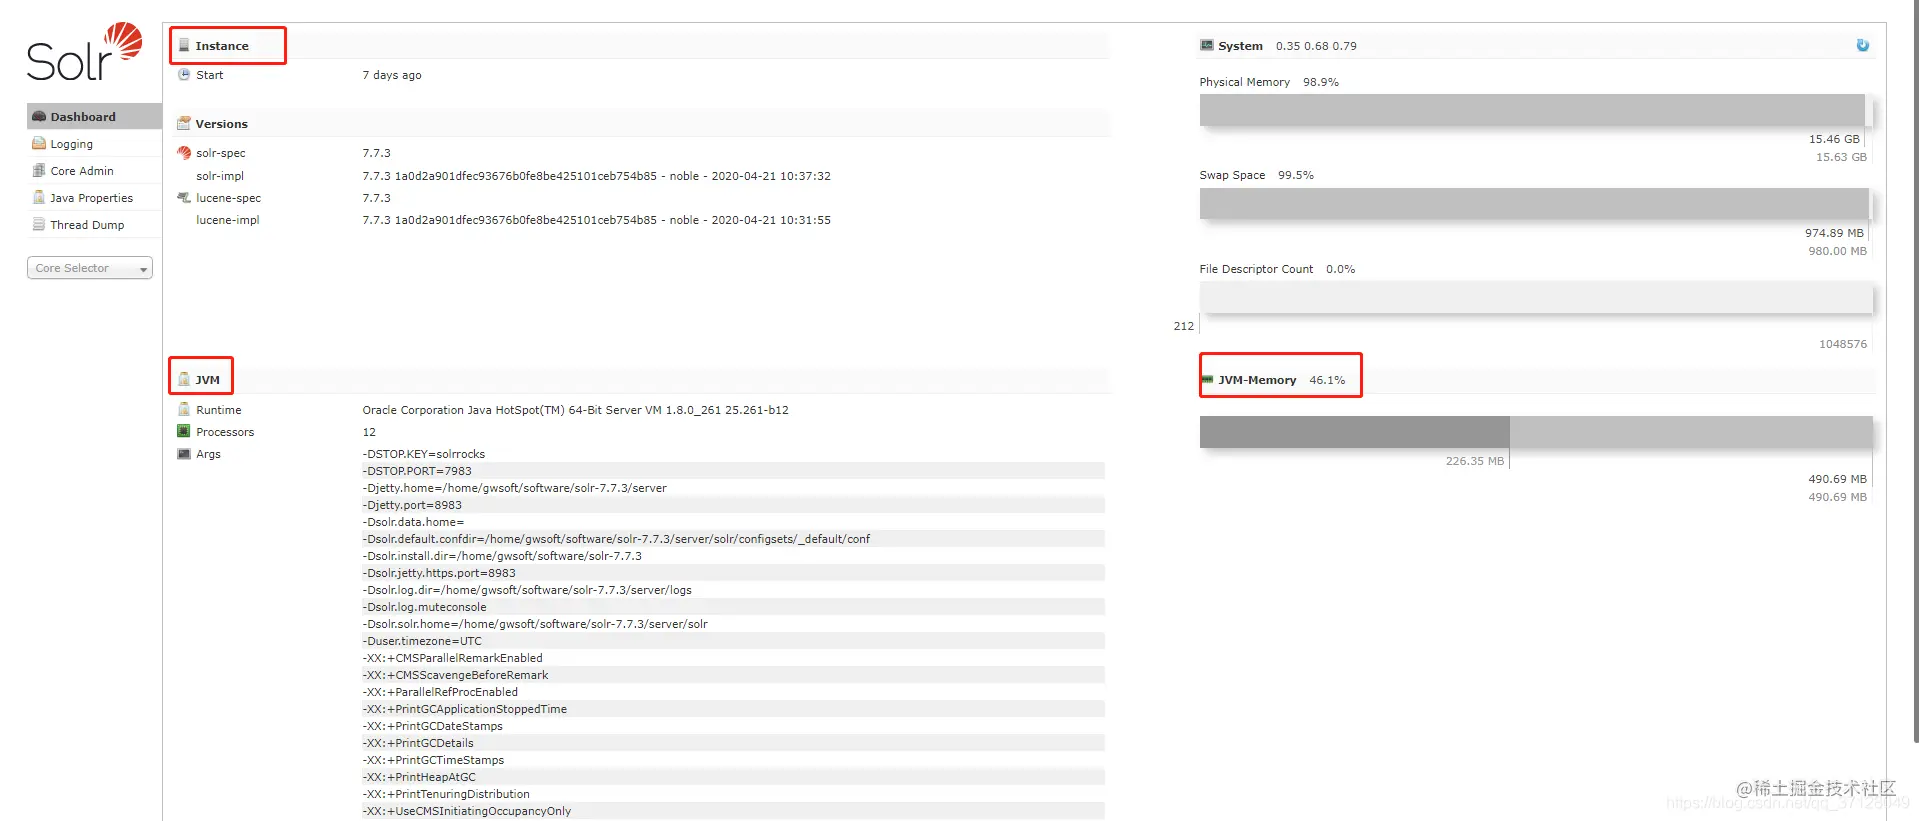The width and height of the screenshot is (1919, 821).
Task: Click the Runtime icon
Action: point(184,409)
